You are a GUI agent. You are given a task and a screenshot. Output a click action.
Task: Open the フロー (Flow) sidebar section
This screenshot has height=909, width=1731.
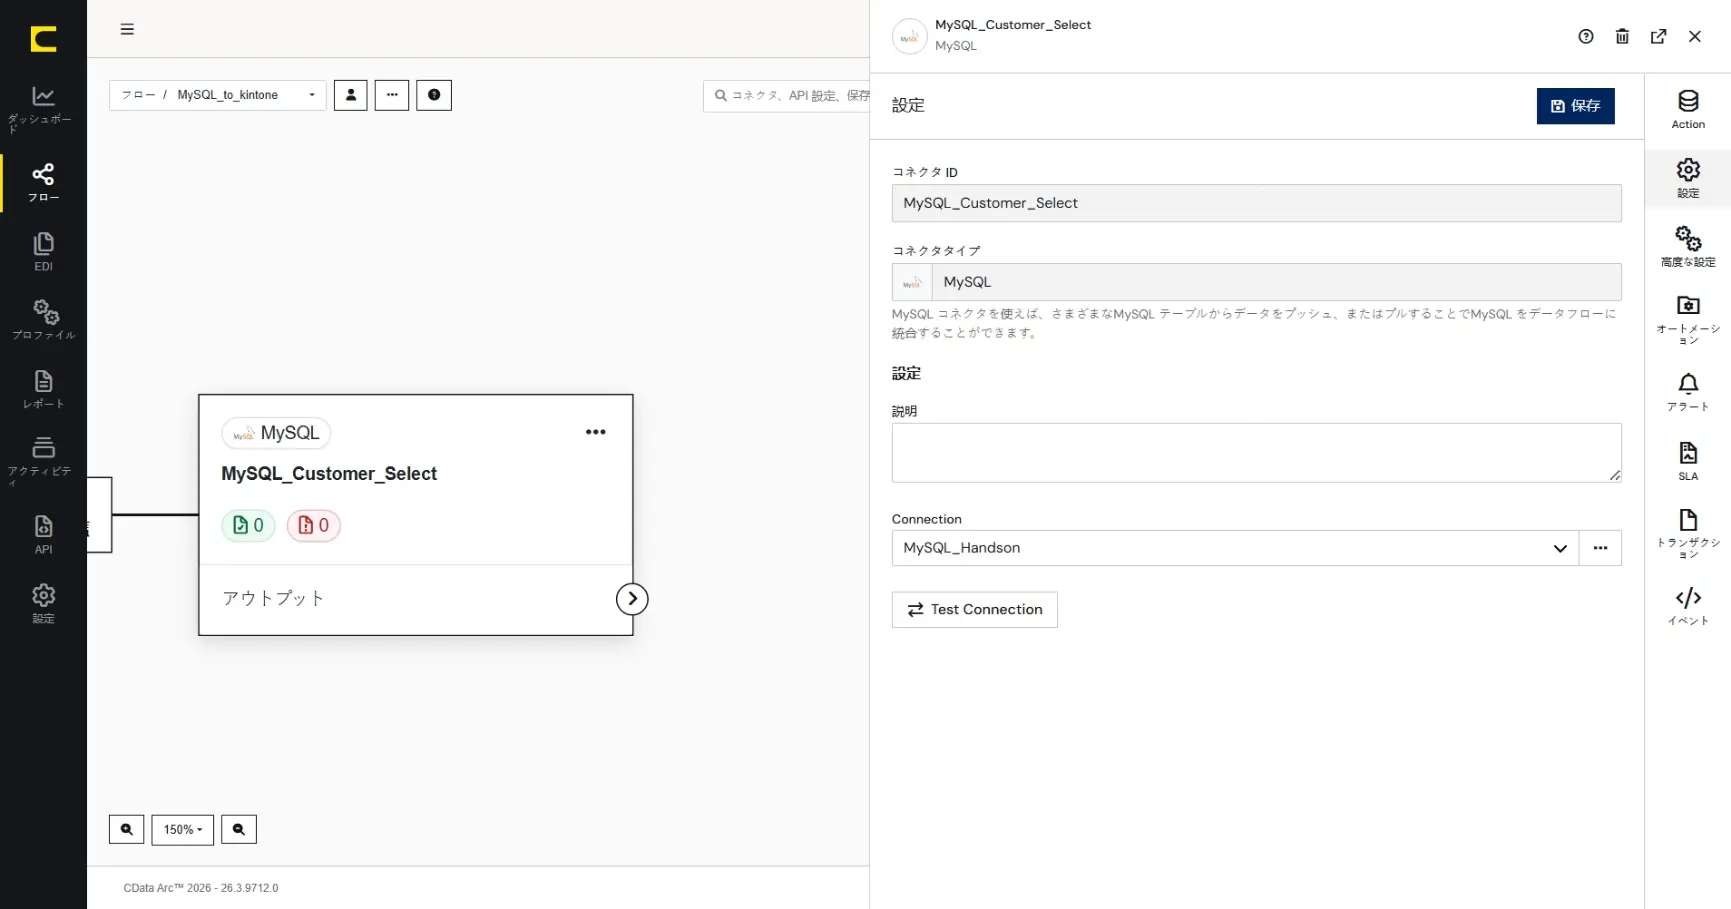point(43,182)
